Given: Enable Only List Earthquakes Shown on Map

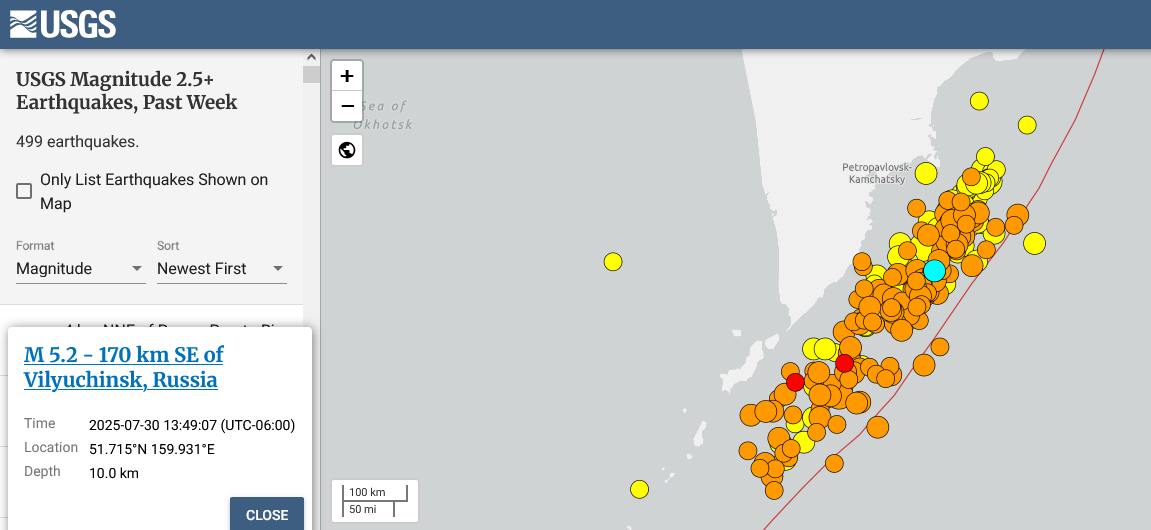Looking at the screenshot, I should click(24, 191).
